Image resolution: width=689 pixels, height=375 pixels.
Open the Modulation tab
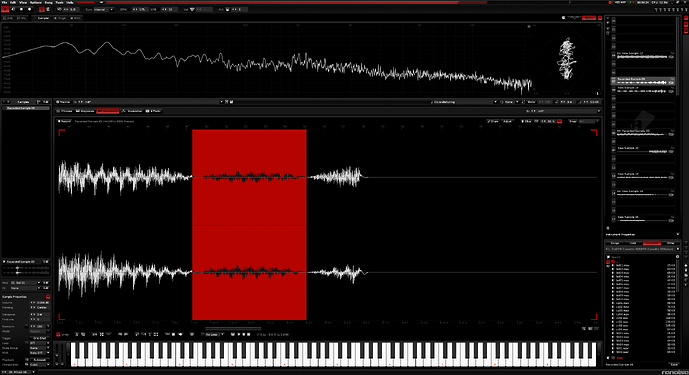coord(132,111)
